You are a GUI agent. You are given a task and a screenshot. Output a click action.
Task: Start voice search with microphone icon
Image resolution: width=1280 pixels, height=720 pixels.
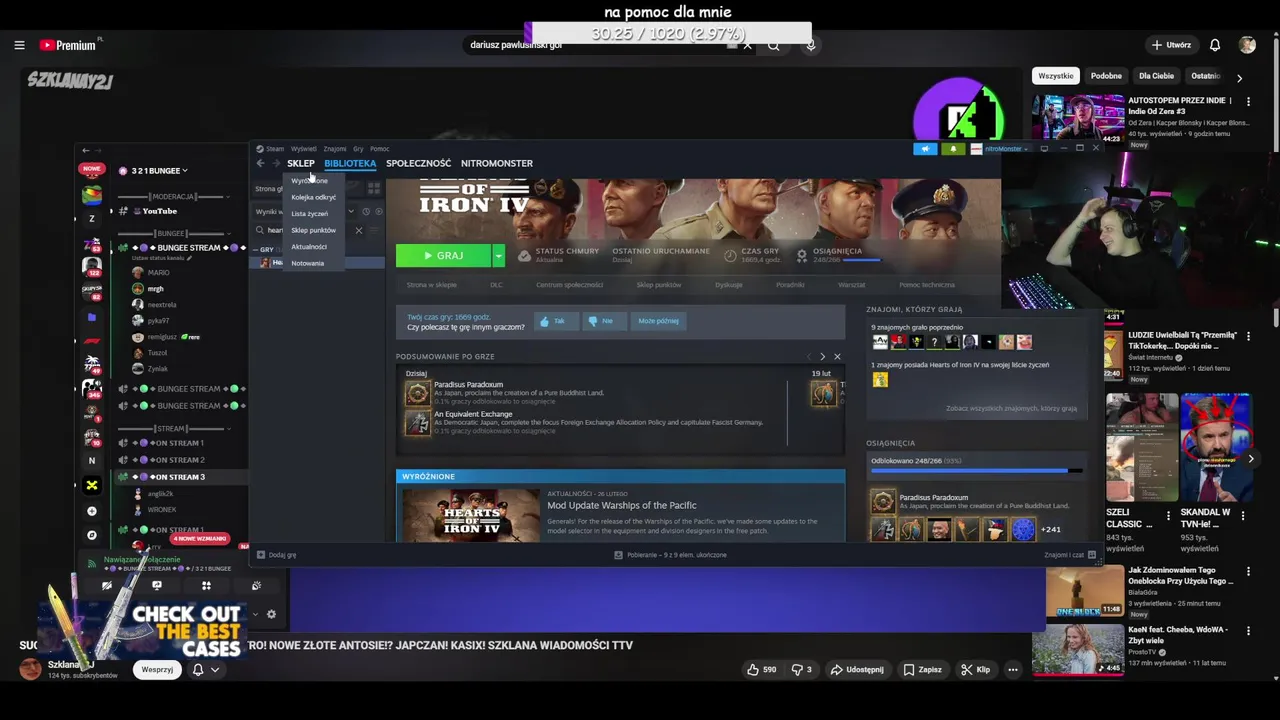pos(811,45)
